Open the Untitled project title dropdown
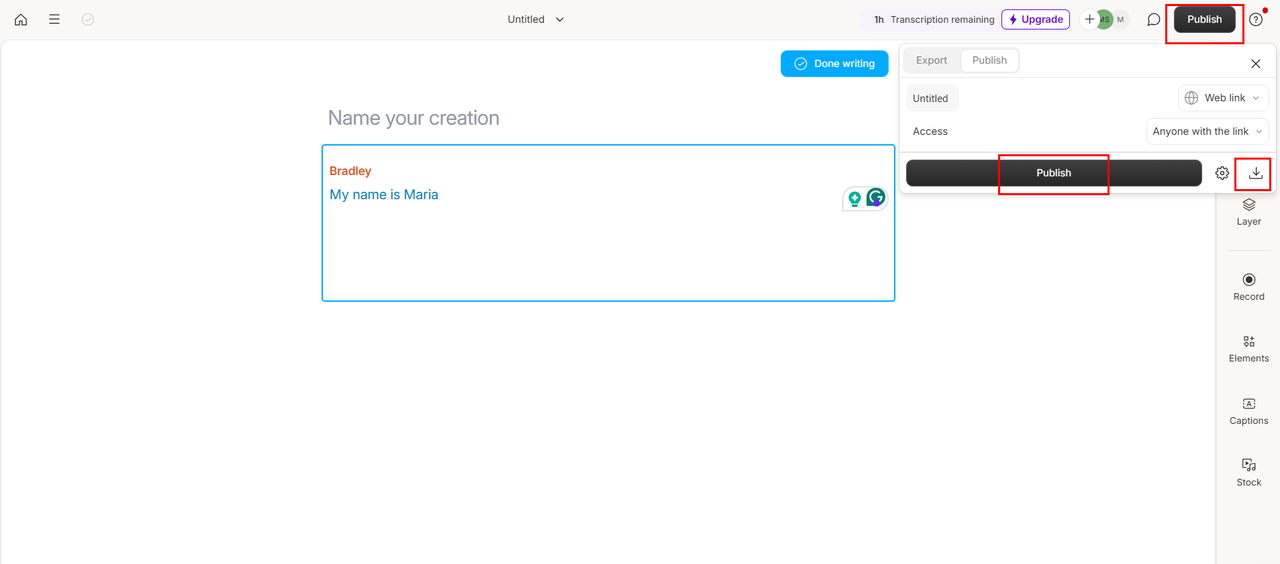 536,19
